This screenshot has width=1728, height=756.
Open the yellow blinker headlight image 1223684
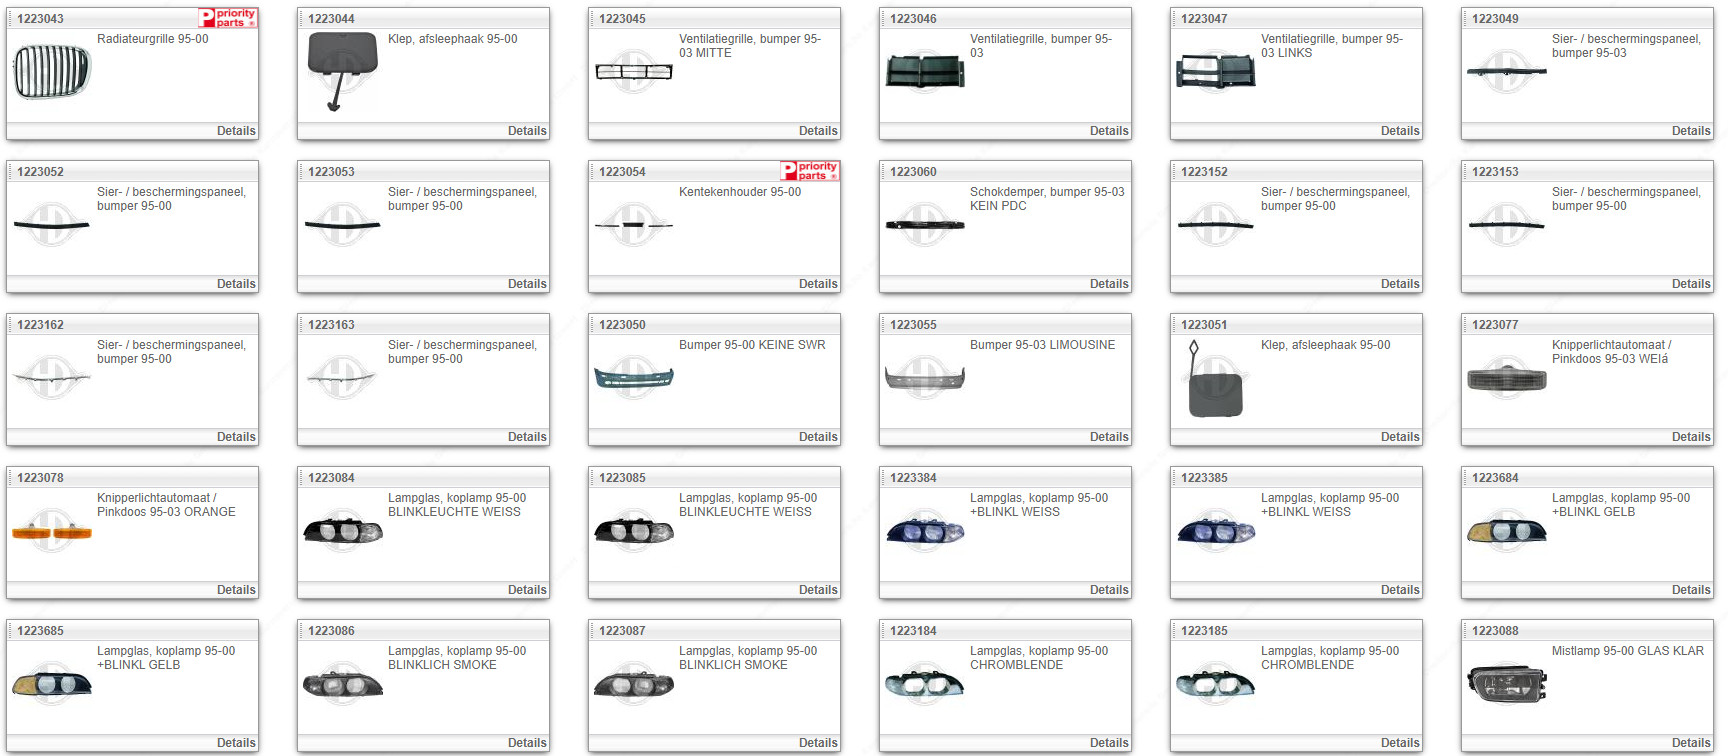click(1507, 531)
